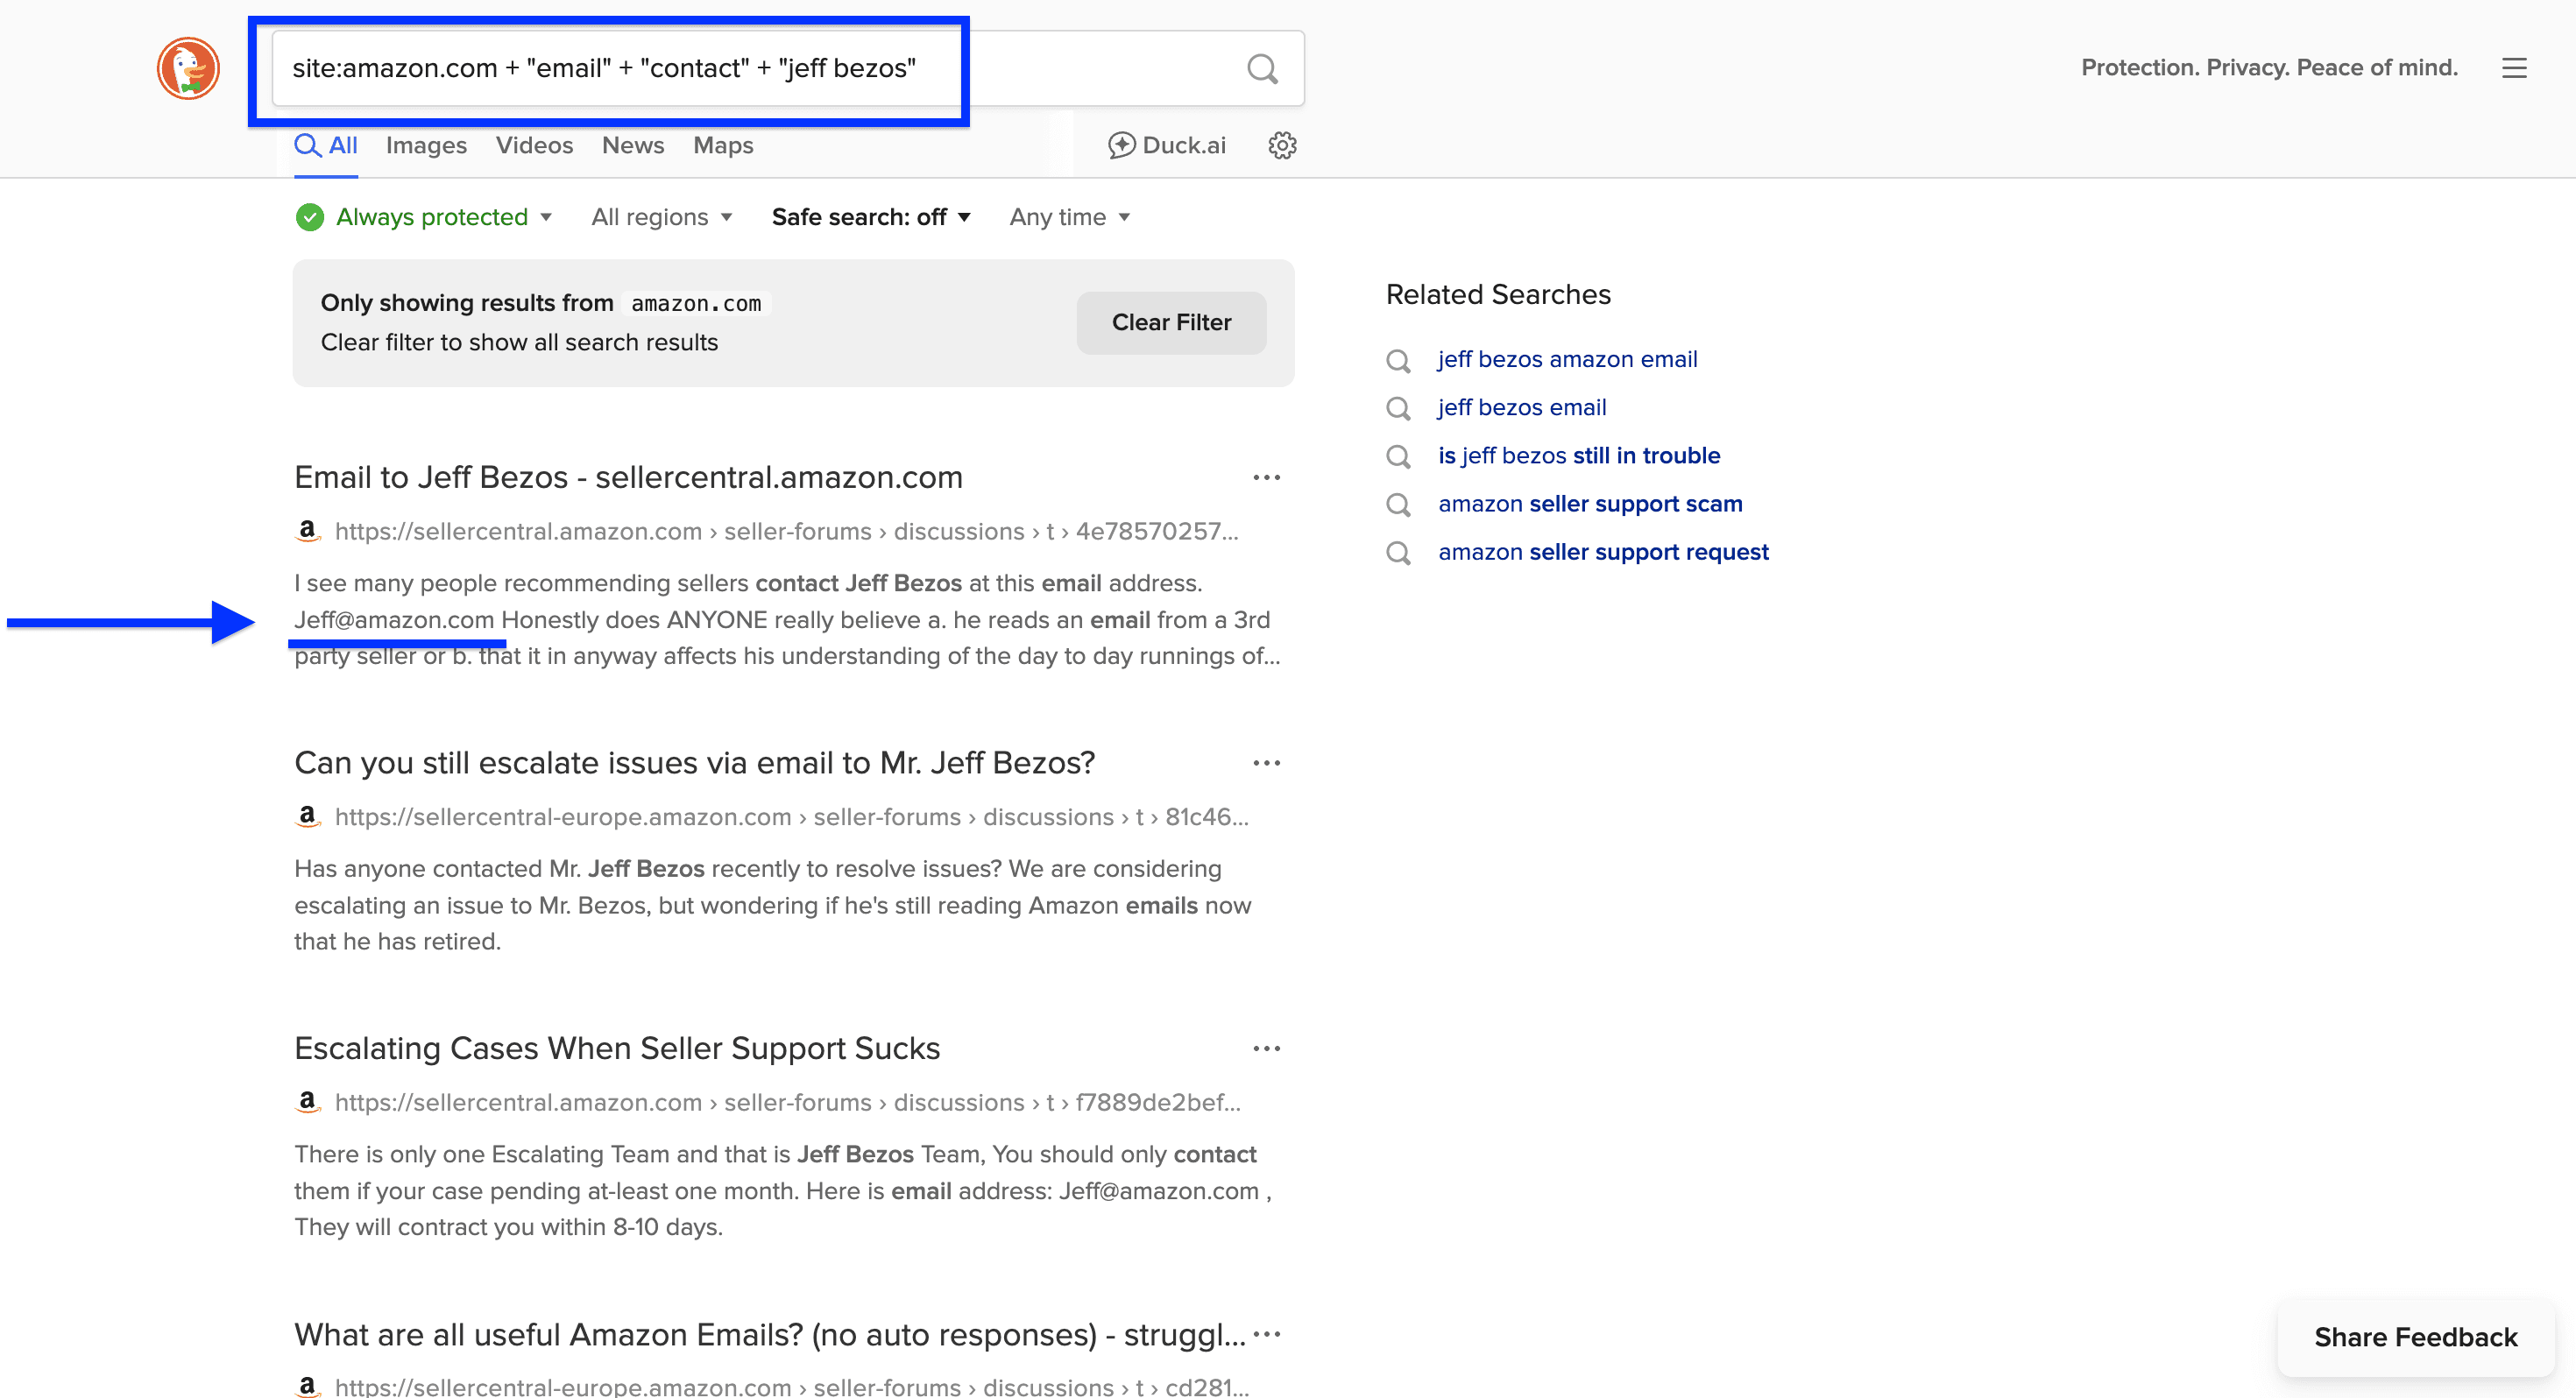Click the search icon beside amazon seller support scam
The width and height of the screenshot is (2576, 1398).
pos(1398,505)
